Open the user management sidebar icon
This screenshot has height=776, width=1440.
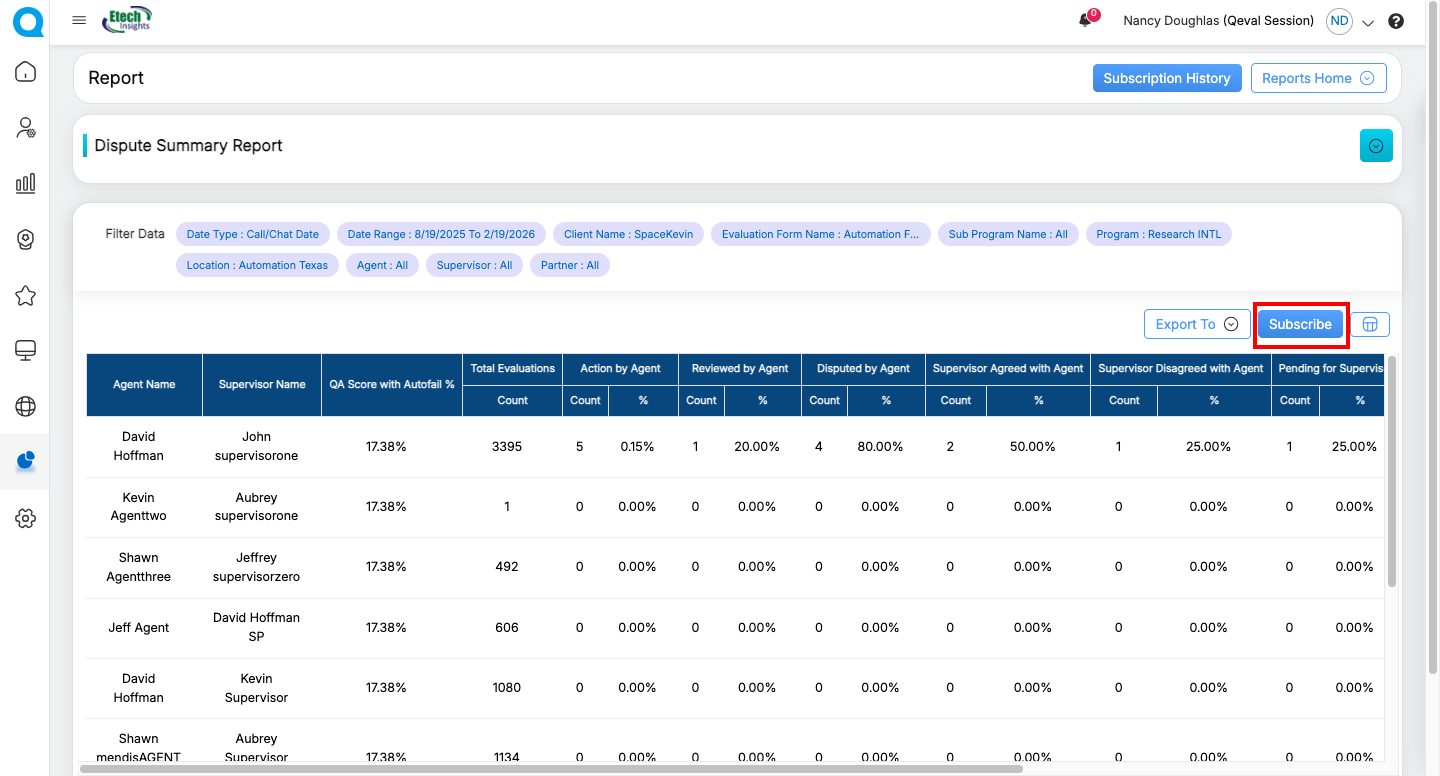tap(26, 128)
